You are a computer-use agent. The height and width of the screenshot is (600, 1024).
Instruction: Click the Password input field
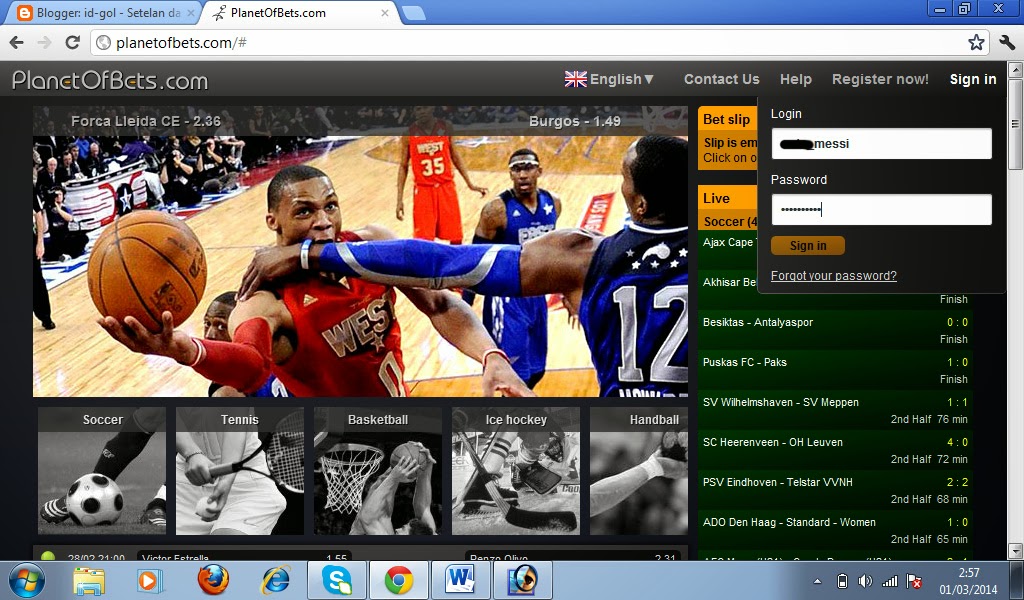coord(881,210)
